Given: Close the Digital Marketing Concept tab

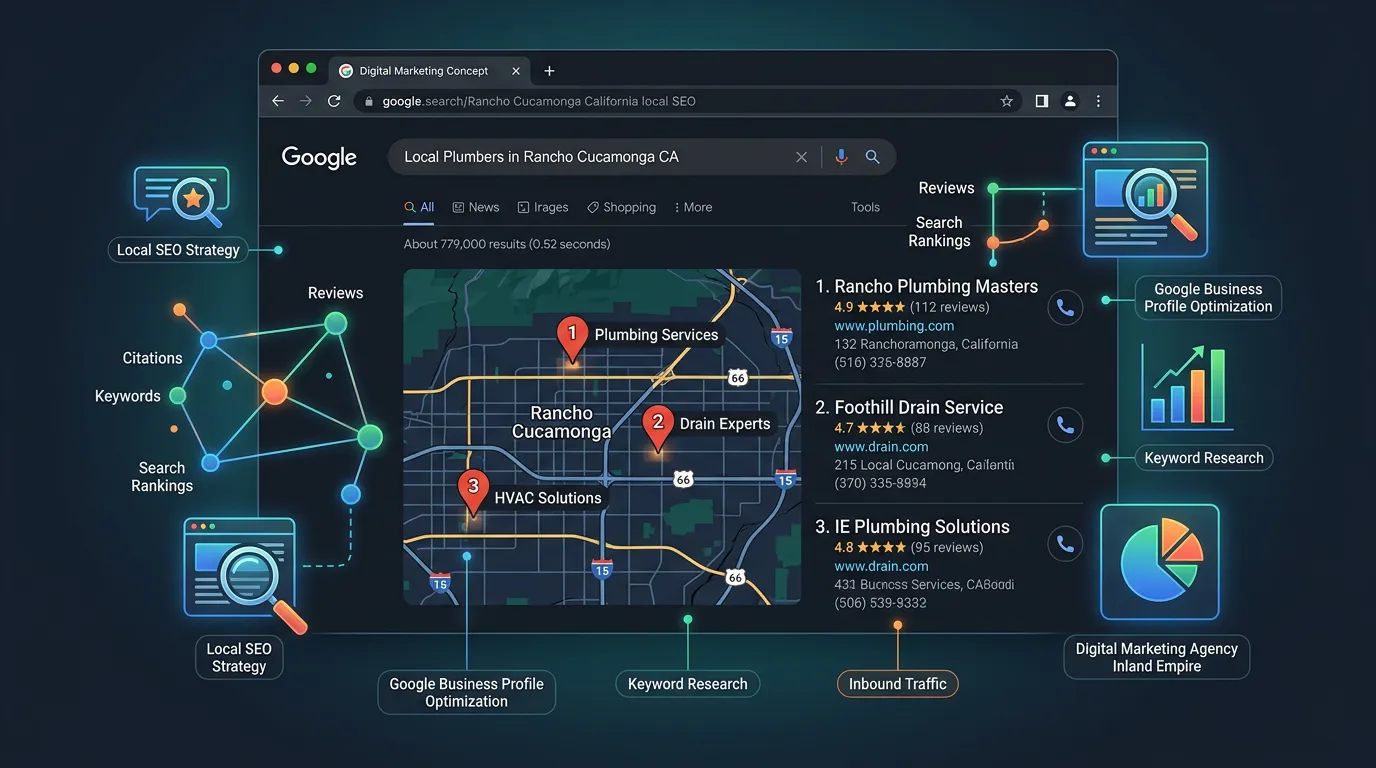Looking at the screenshot, I should (x=516, y=71).
